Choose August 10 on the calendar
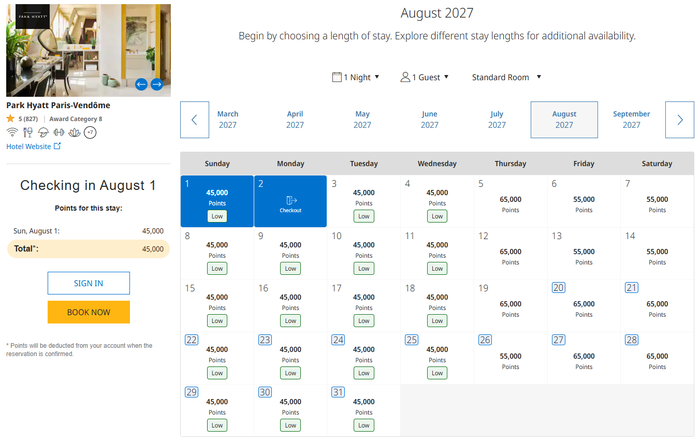700x442 pixels. [x=364, y=254]
